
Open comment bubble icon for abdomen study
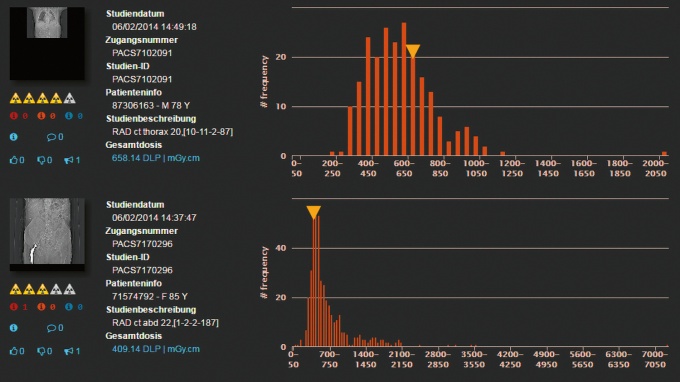point(51,328)
